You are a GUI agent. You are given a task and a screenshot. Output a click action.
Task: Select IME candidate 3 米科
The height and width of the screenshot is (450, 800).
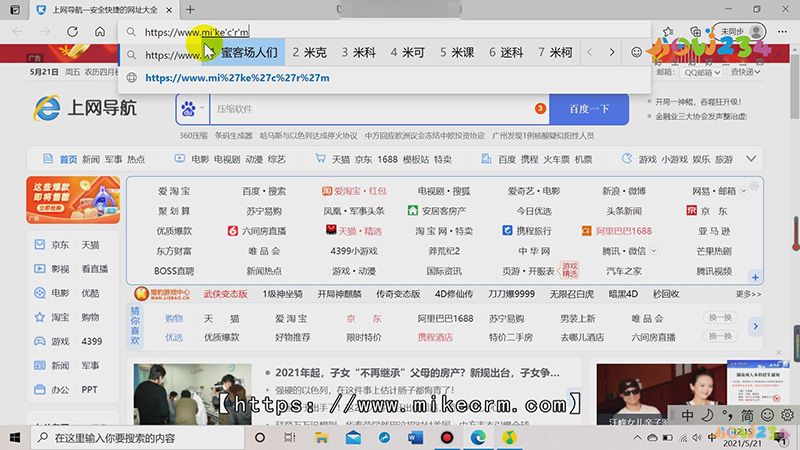(x=359, y=52)
